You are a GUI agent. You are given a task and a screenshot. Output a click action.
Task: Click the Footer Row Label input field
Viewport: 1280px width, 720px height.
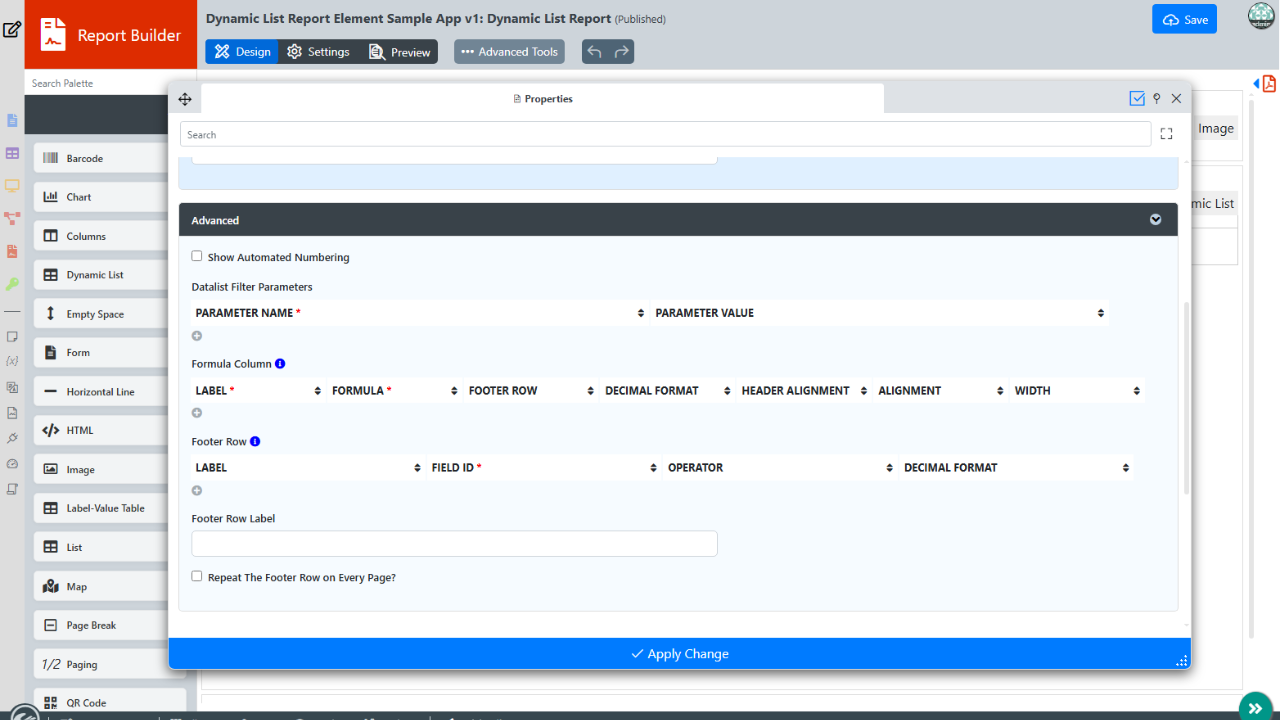(454, 544)
